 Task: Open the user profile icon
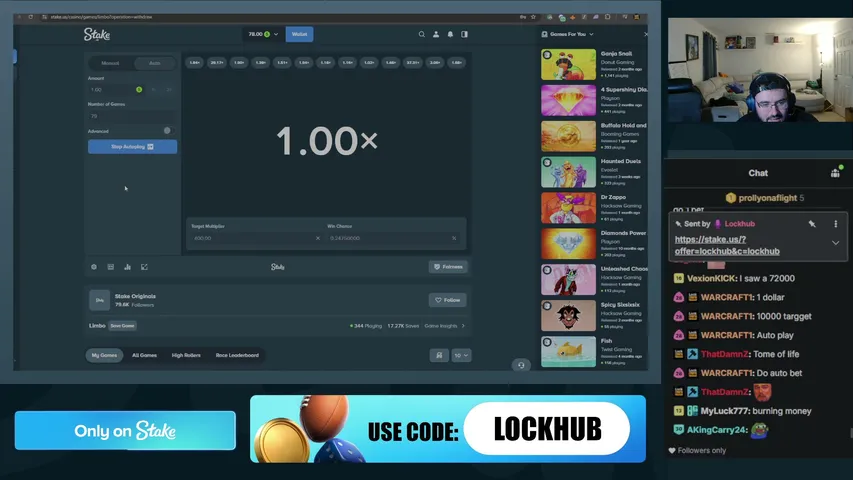[x=436, y=34]
